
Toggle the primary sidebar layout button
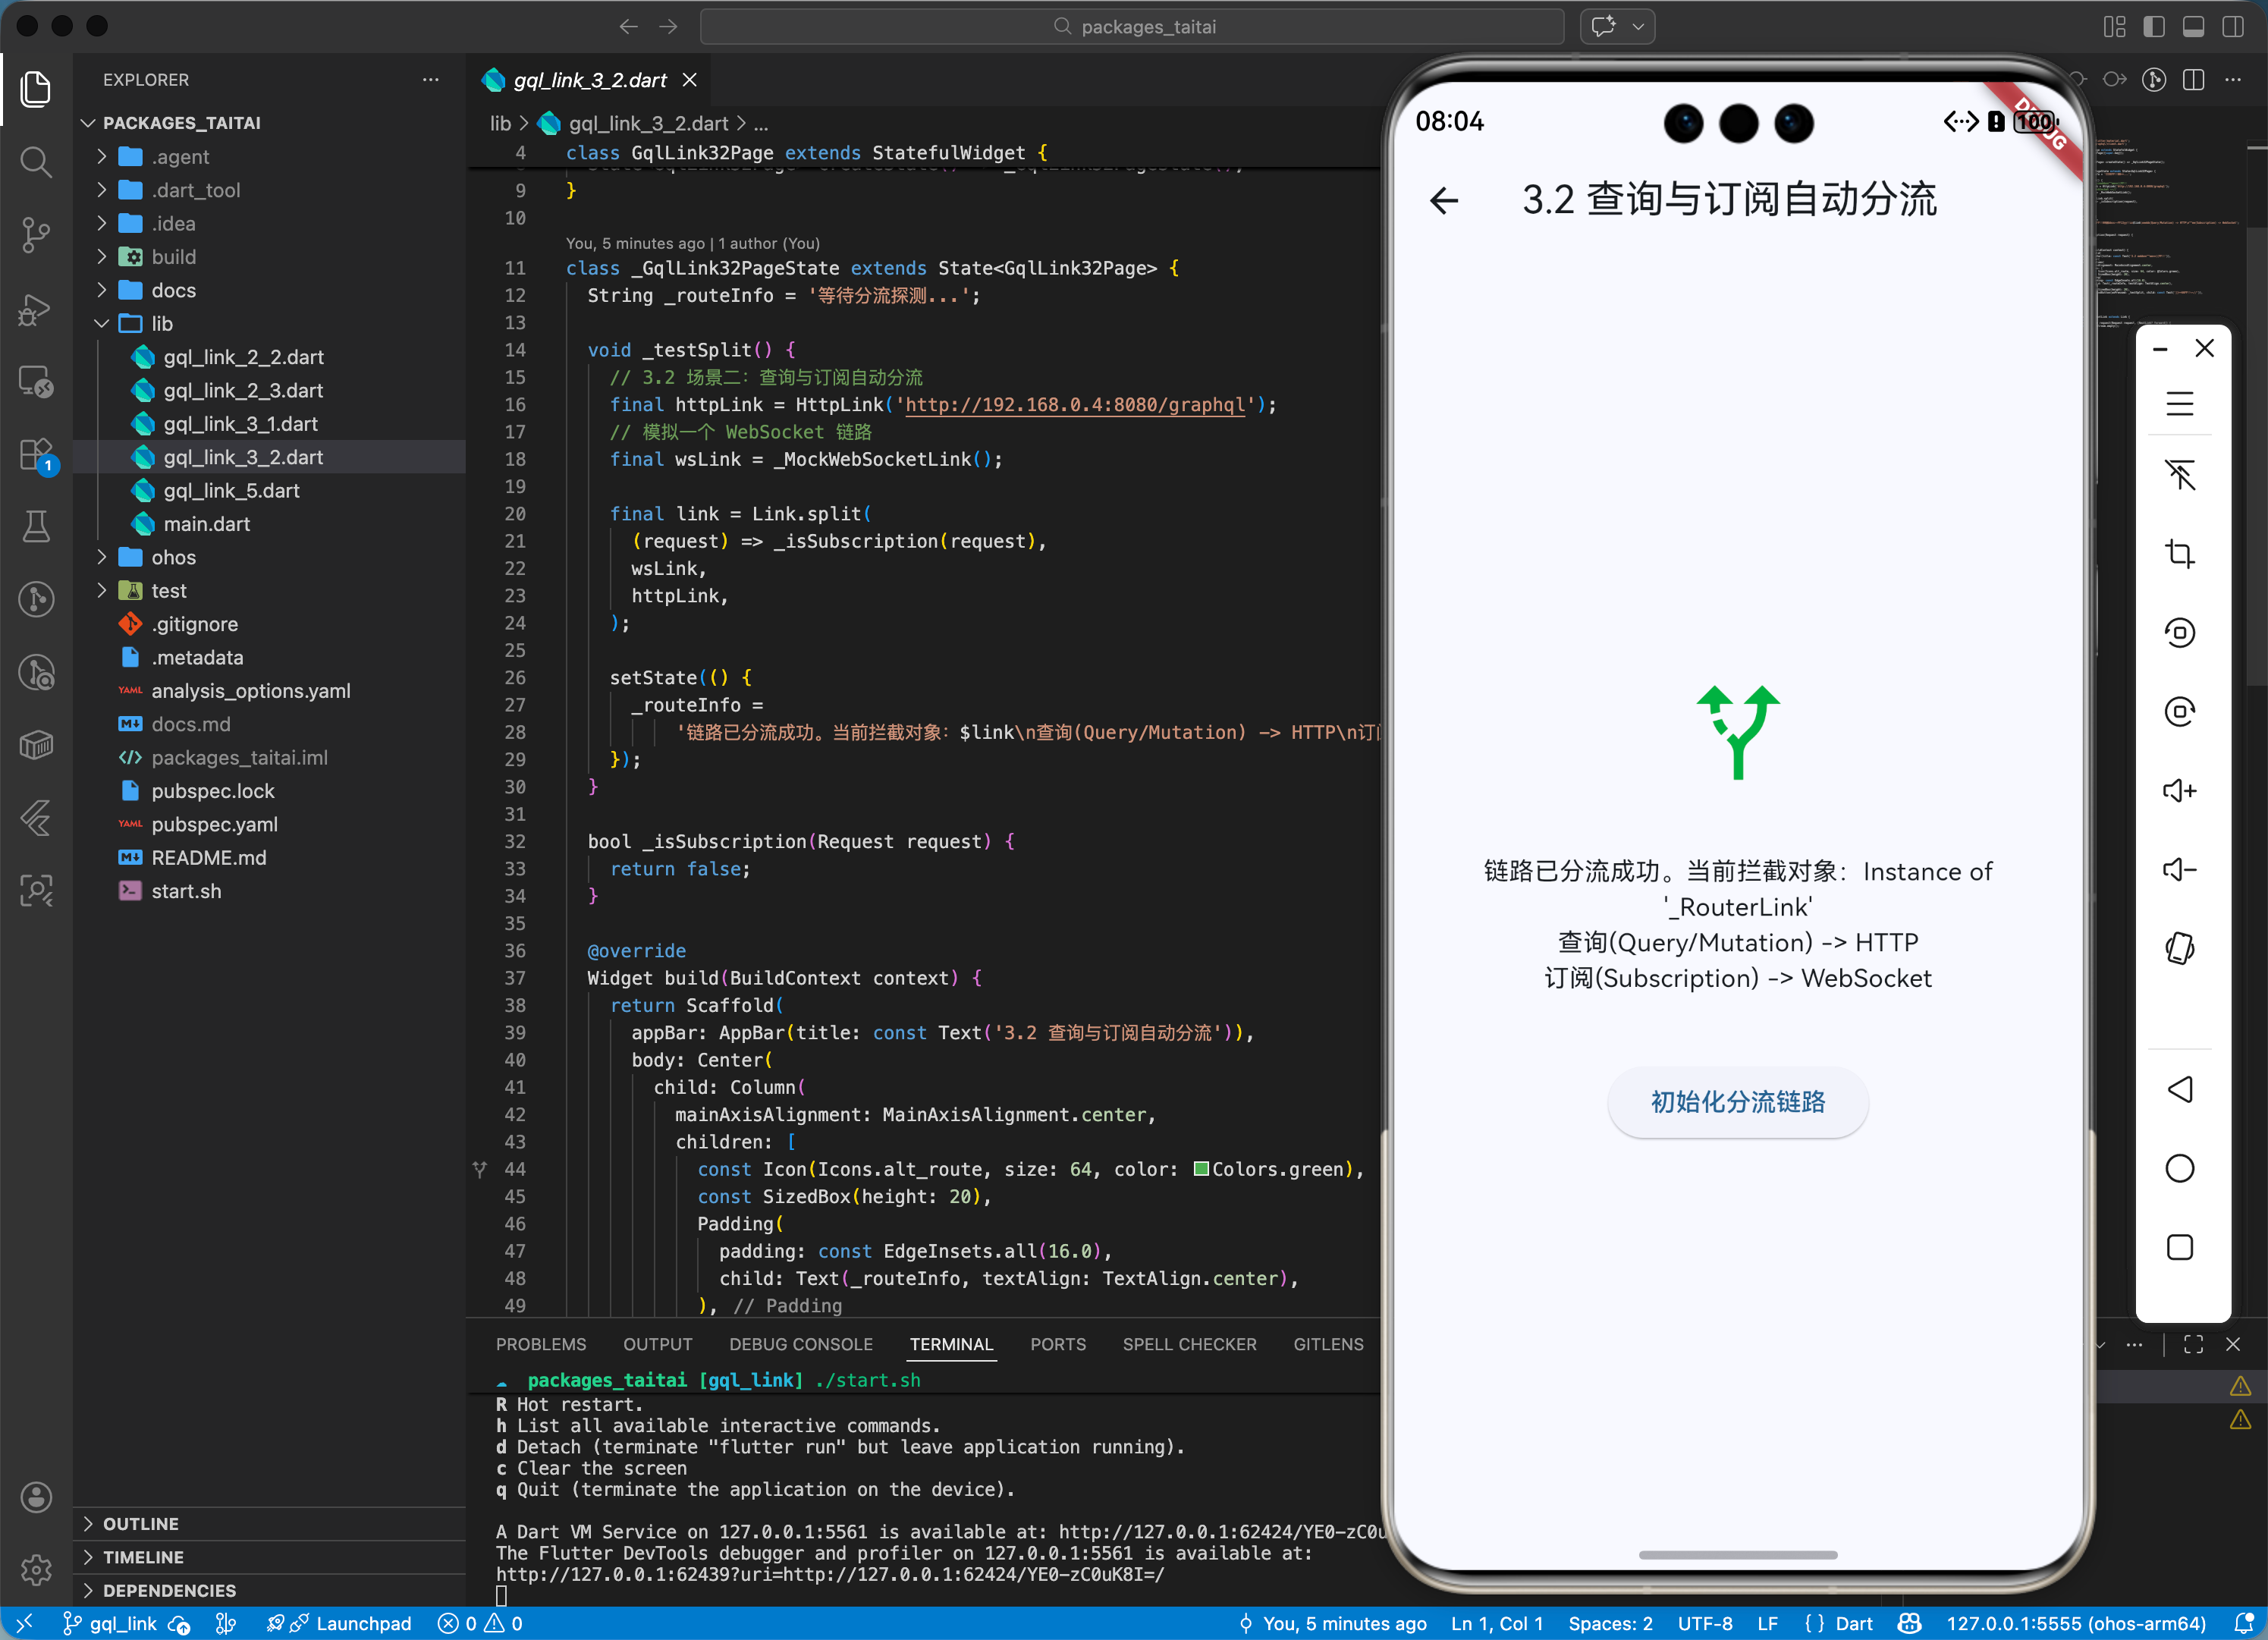pos(2154,27)
